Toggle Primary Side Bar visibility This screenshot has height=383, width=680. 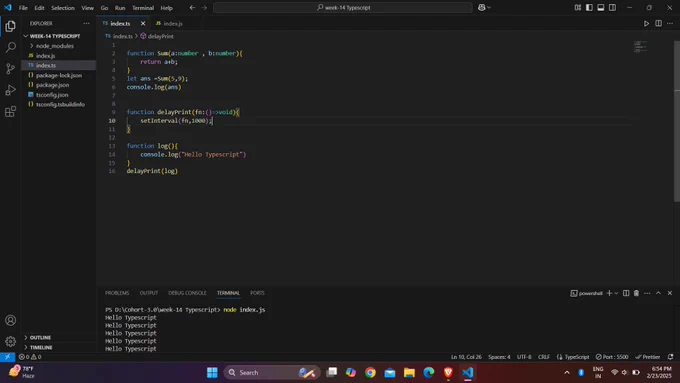coord(589,7)
